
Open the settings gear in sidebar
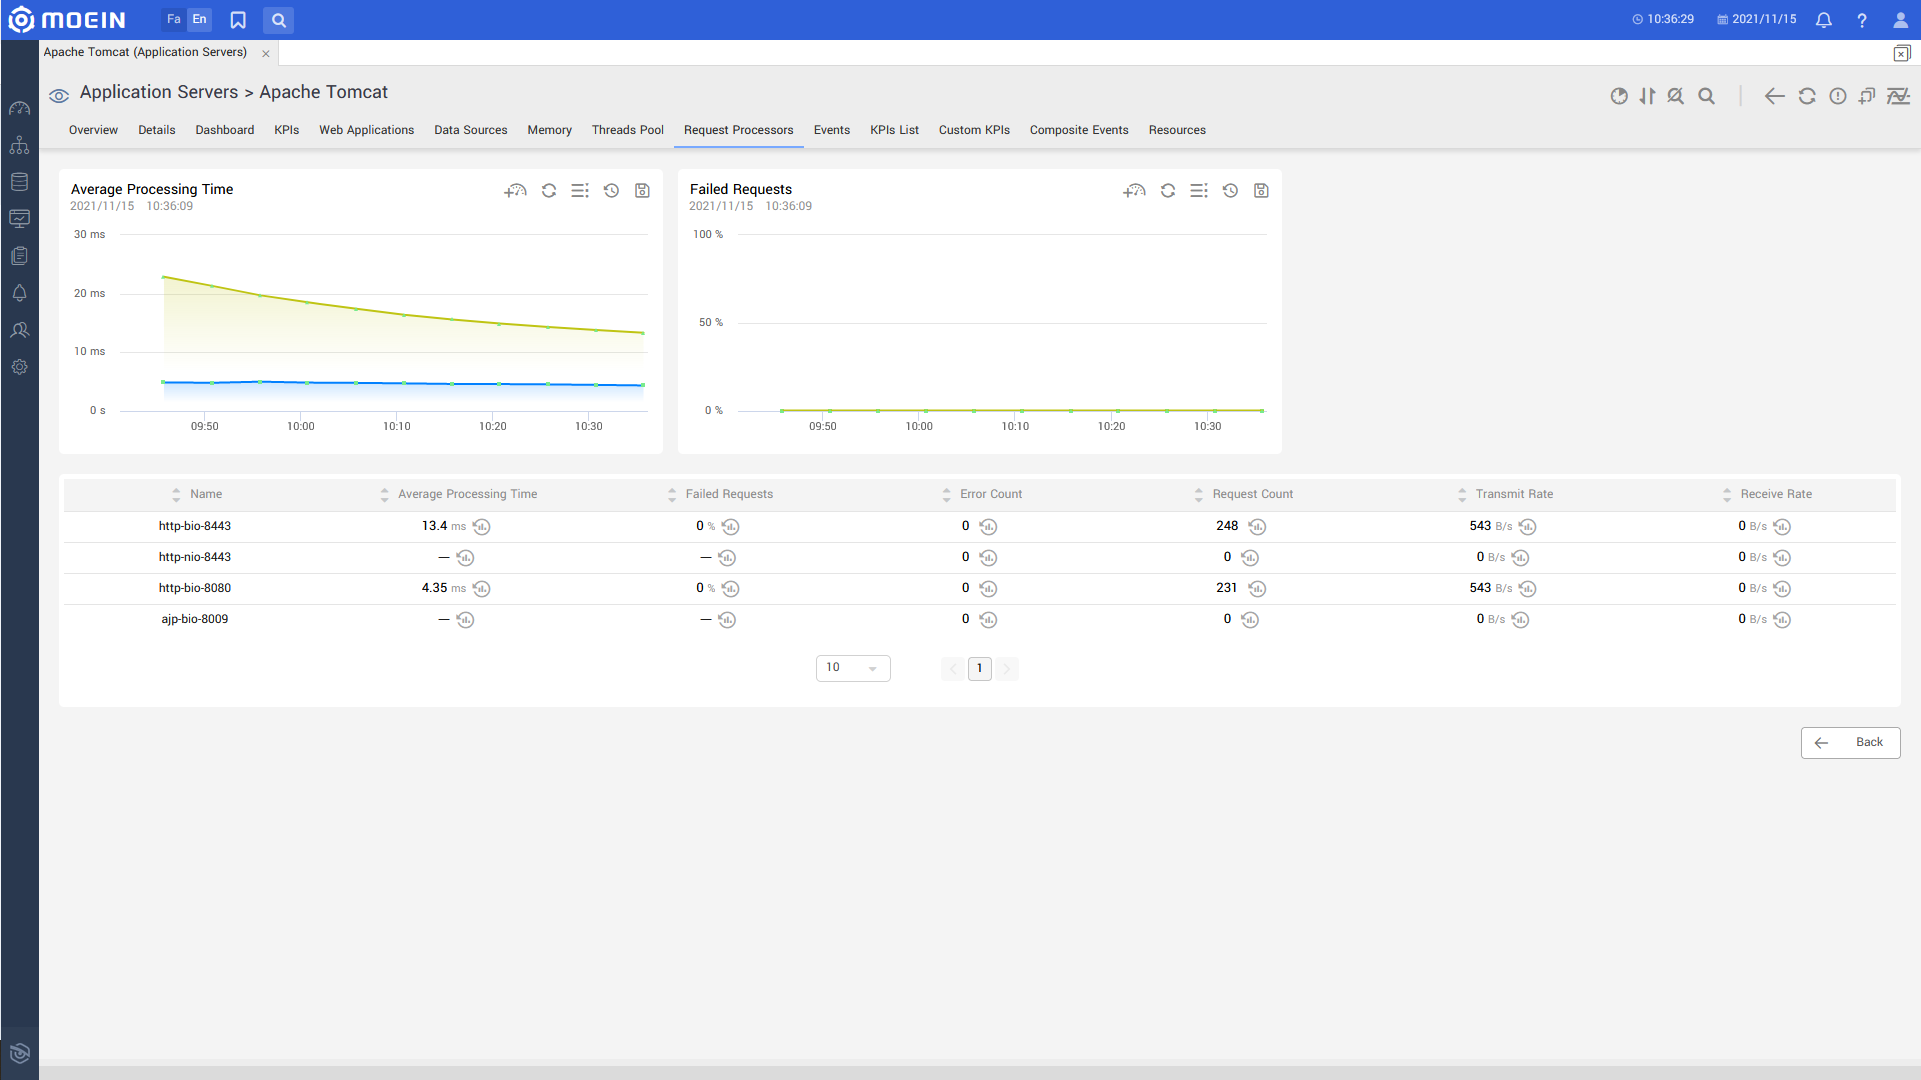coord(19,367)
